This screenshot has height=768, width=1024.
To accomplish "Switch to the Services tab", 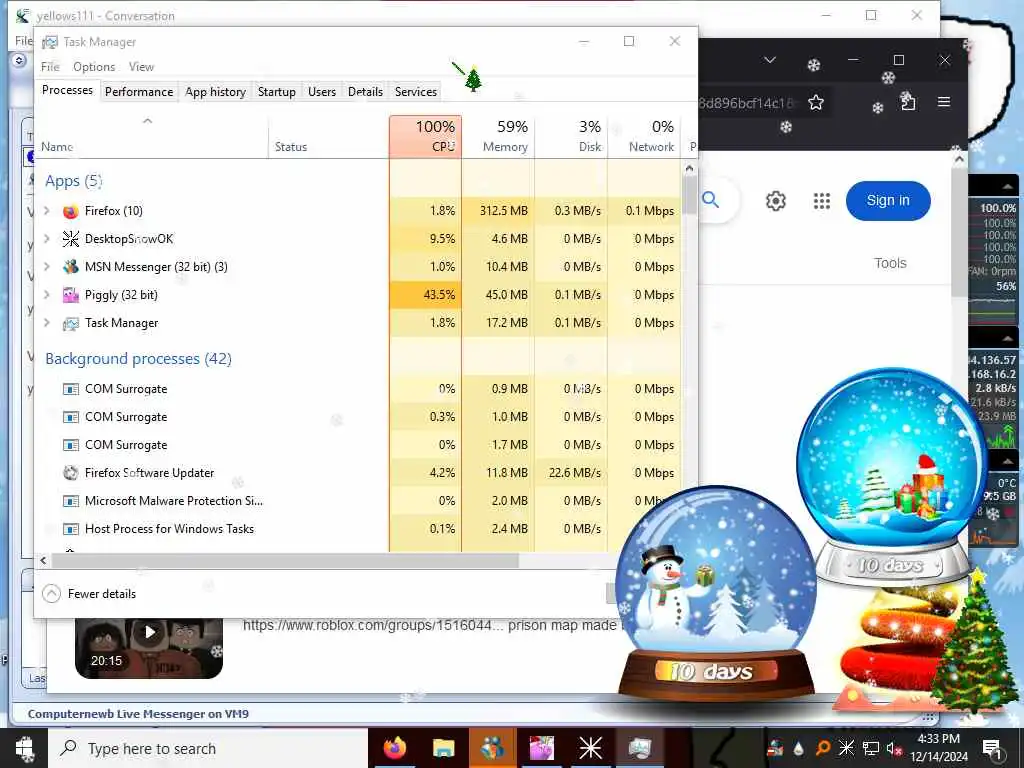I will pos(415,92).
